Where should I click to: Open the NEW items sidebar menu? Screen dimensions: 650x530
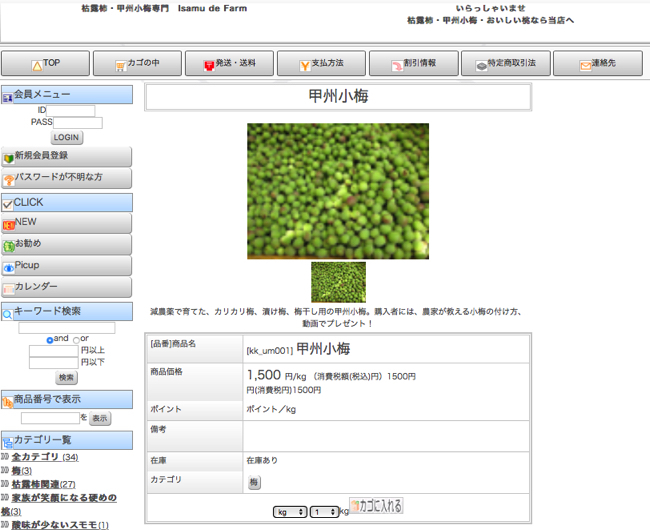pyautogui.click(x=66, y=222)
